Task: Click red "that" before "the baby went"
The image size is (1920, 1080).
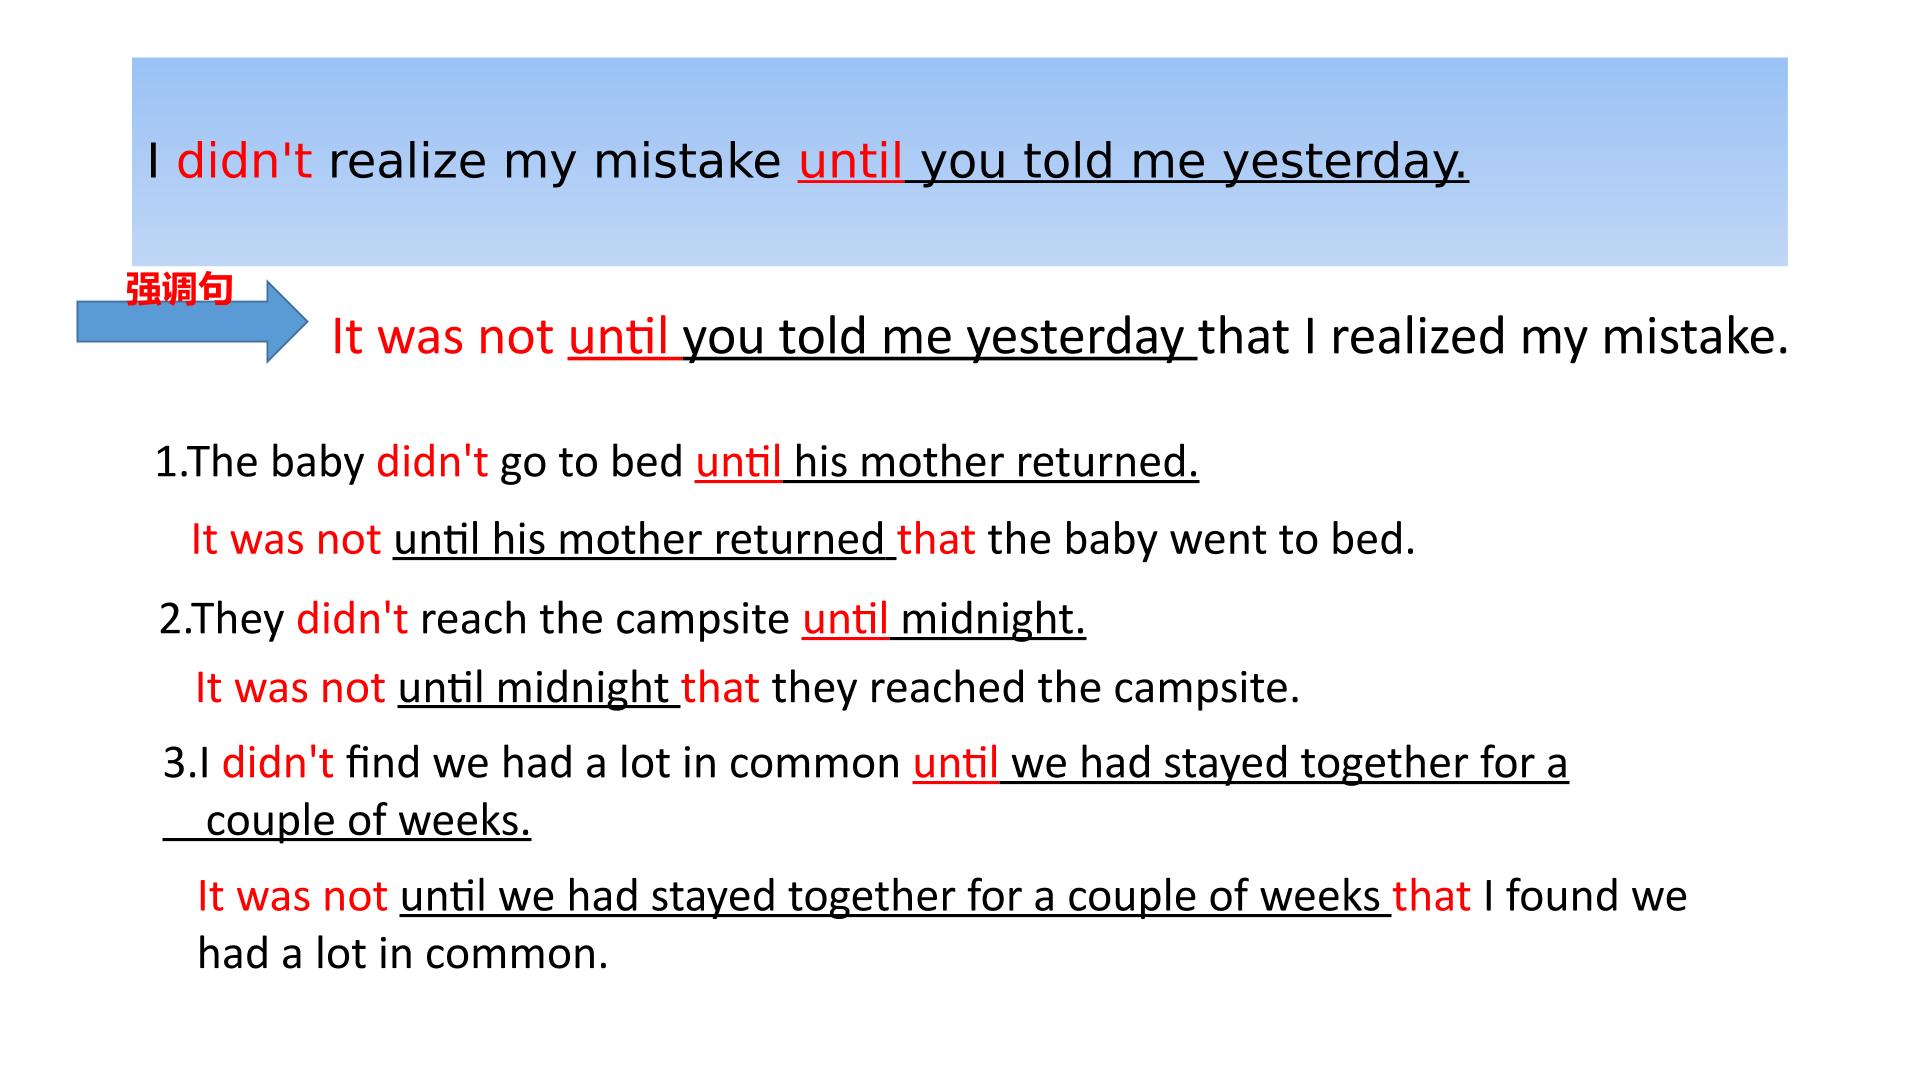Action: tap(936, 540)
